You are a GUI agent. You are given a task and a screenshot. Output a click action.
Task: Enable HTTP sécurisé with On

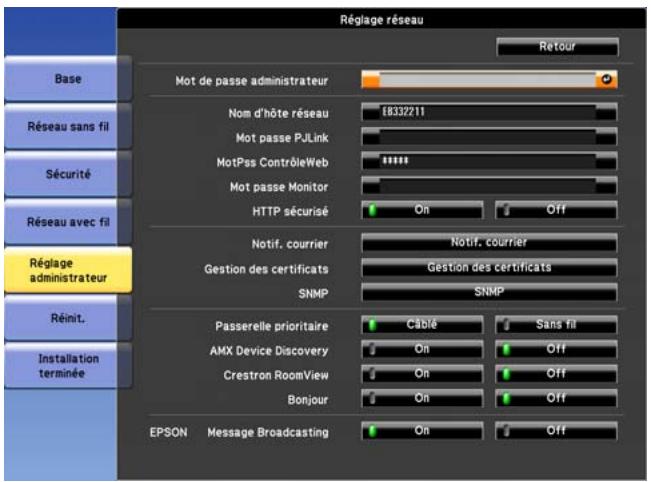pyautogui.click(x=422, y=210)
